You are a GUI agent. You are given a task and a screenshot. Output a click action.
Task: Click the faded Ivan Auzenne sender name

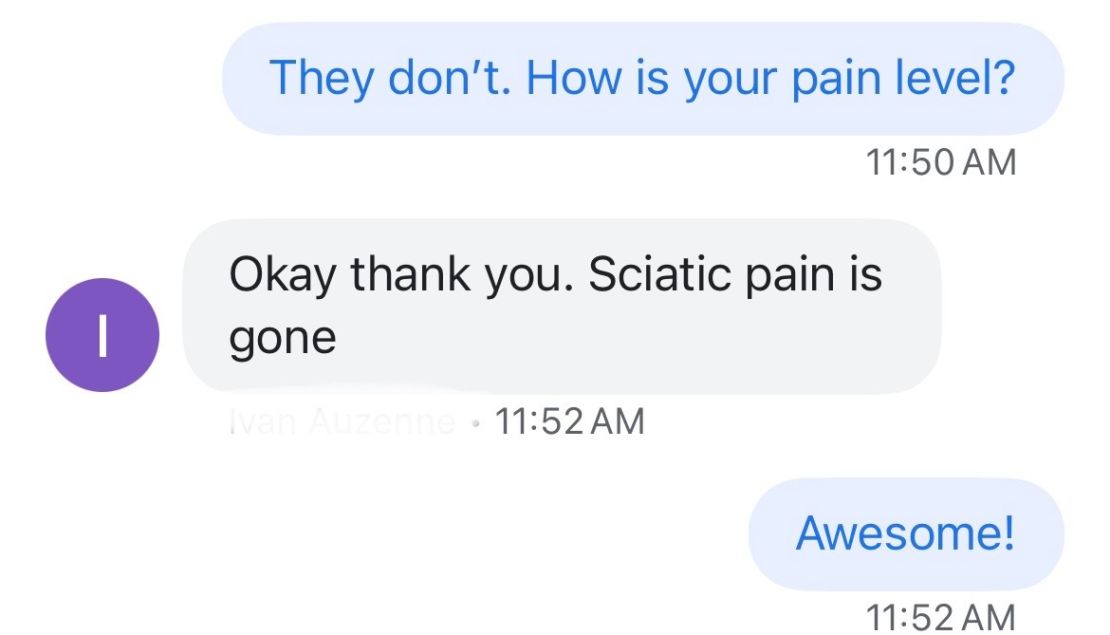coord(341,422)
